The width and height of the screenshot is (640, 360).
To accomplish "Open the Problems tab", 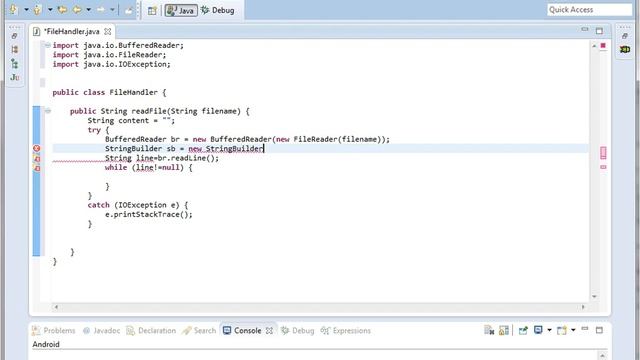I will [54, 331].
